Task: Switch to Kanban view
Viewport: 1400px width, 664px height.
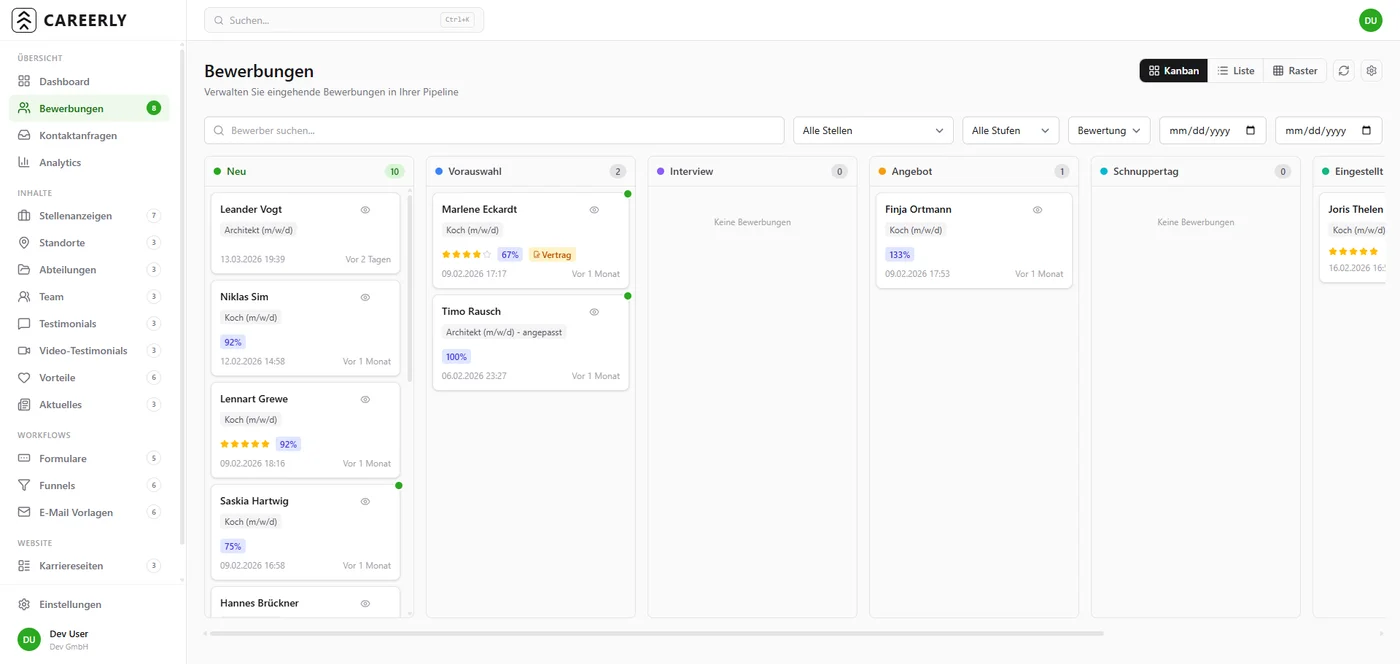Action: (x=1173, y=71)
